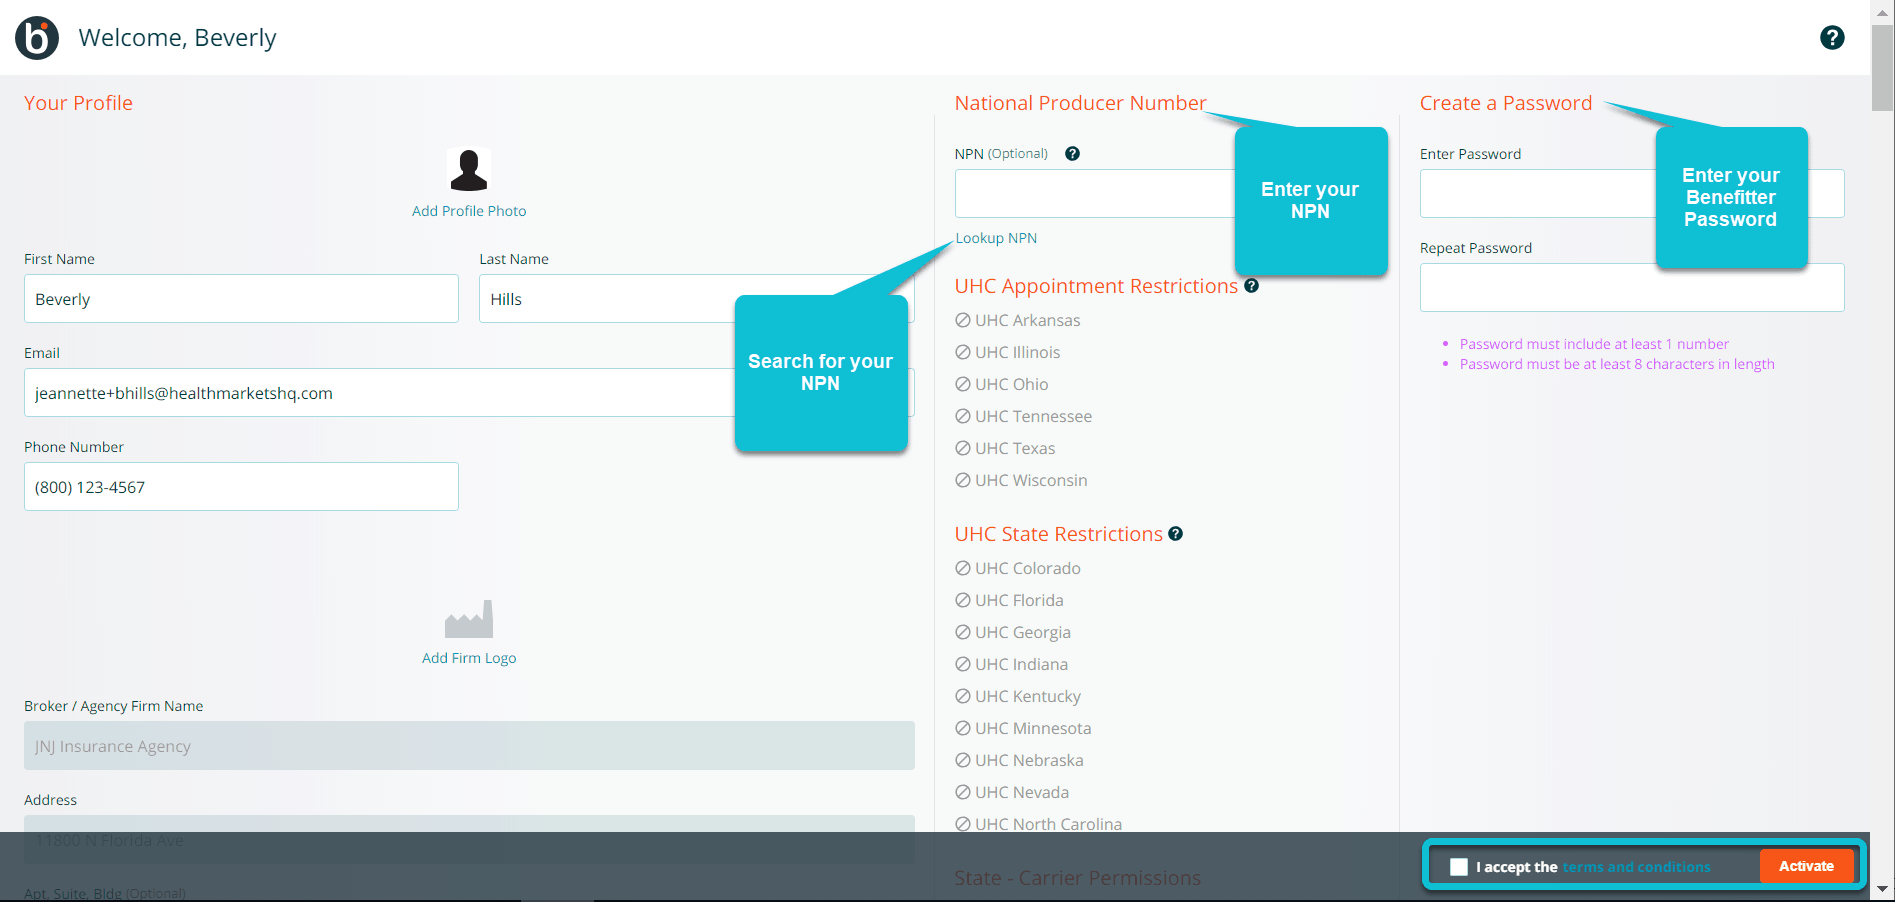Click 'Password must be at least 8 characters' text
Image resolution: width=1895 pixels, height=902 pixels.
(1617, 364)
